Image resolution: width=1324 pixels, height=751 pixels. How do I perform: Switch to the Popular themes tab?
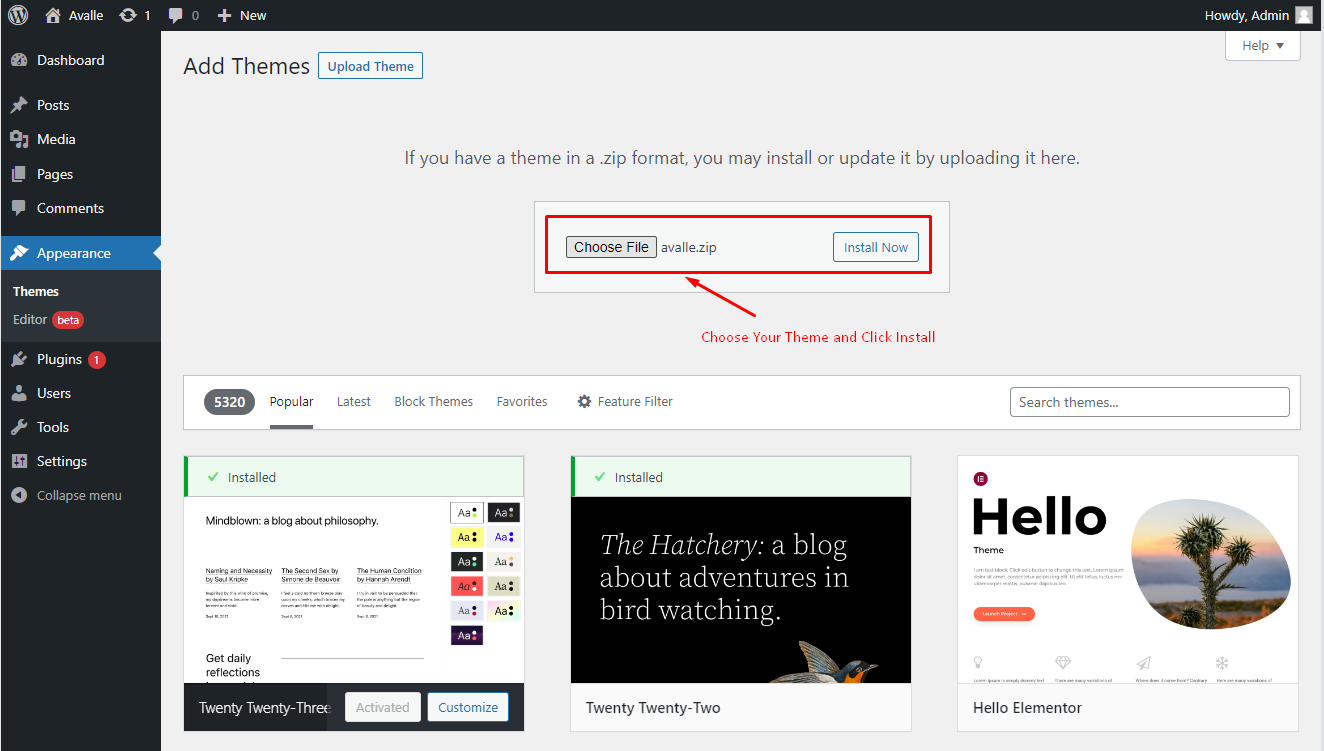pos(291,401)
